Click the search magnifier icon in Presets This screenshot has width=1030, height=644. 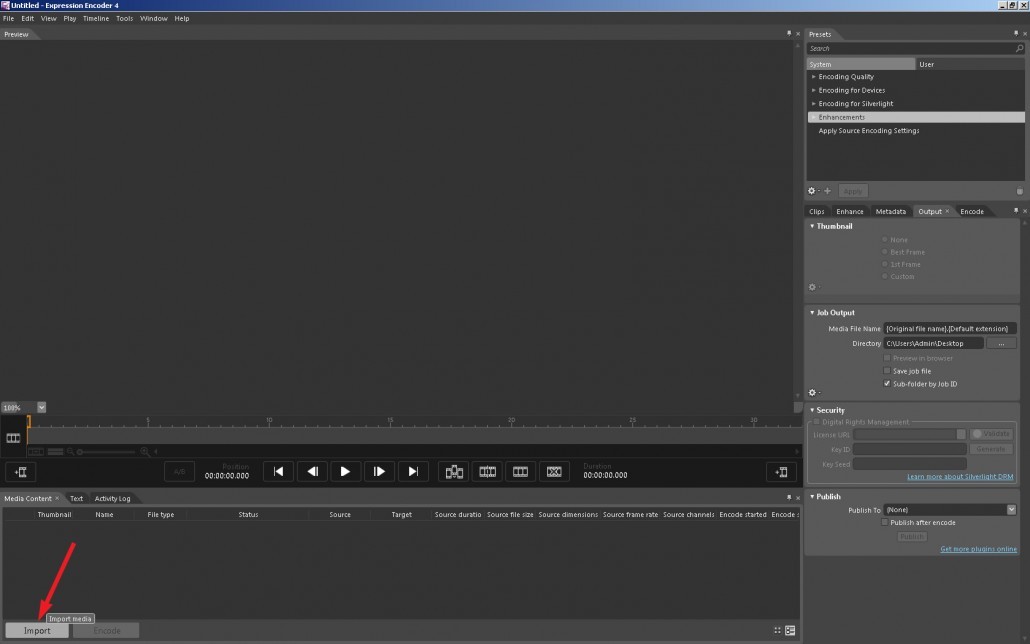coord(1019,48)
